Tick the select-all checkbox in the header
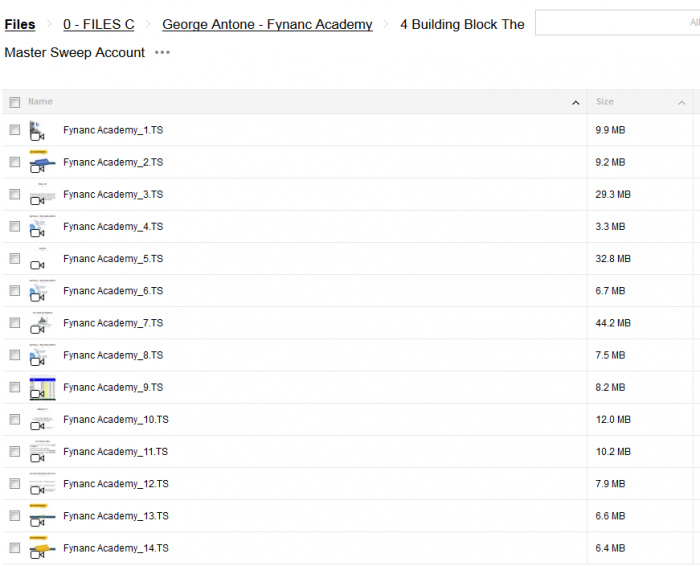This screenshot has width=700, height=566. [15, 102]
